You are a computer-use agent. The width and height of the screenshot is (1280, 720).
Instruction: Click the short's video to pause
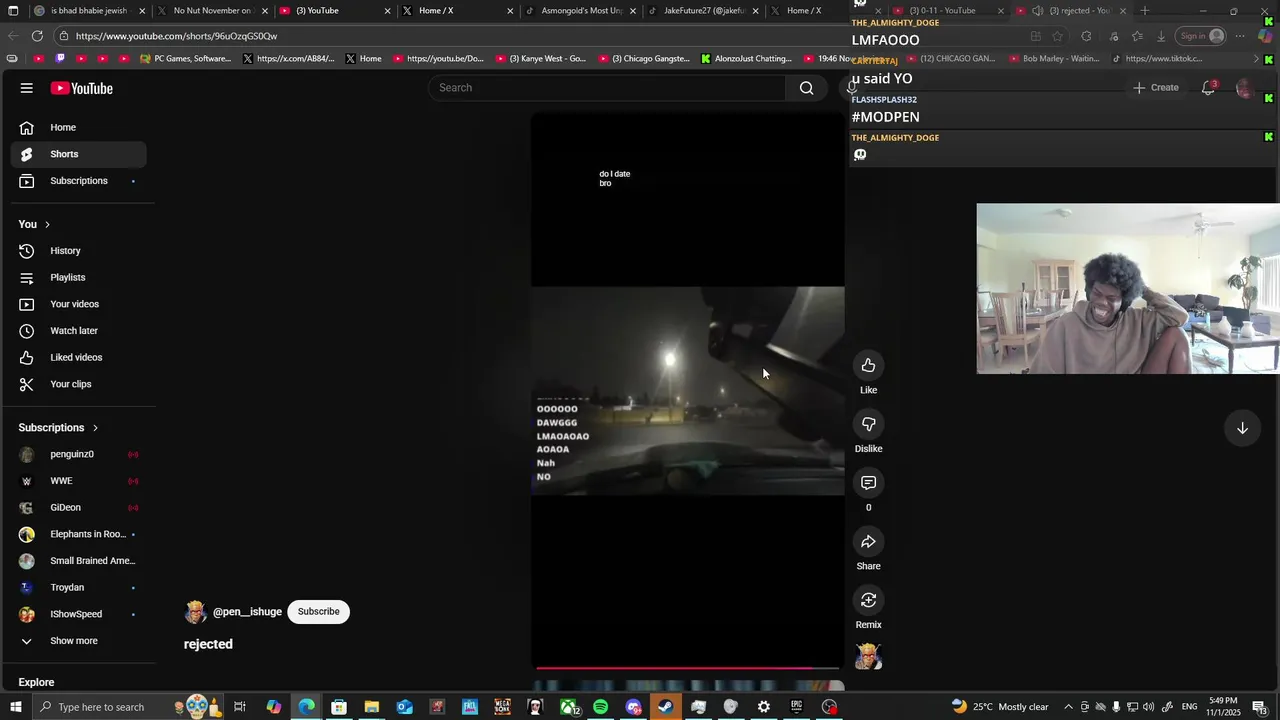pyautogui.click(x=687, y=390)
